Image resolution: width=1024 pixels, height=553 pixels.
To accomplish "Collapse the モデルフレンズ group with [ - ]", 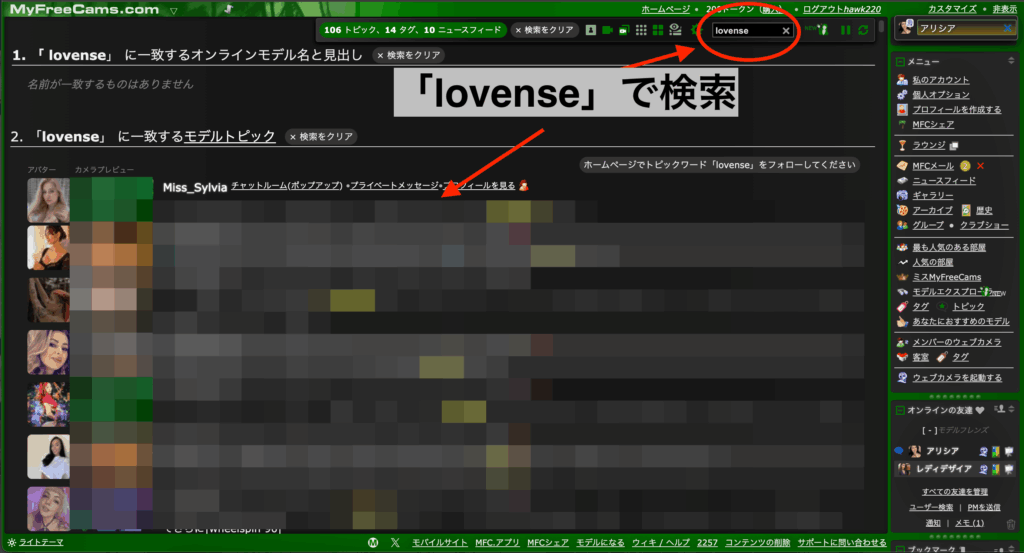I will point(929,430).
